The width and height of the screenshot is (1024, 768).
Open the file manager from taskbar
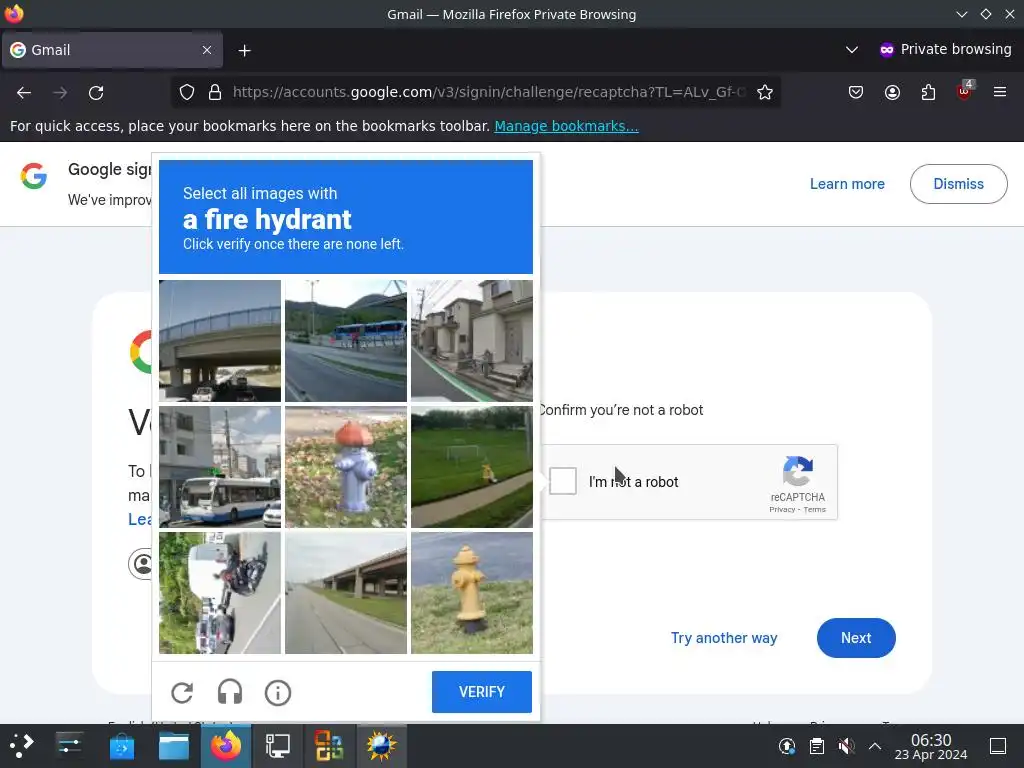pos(174,746)
